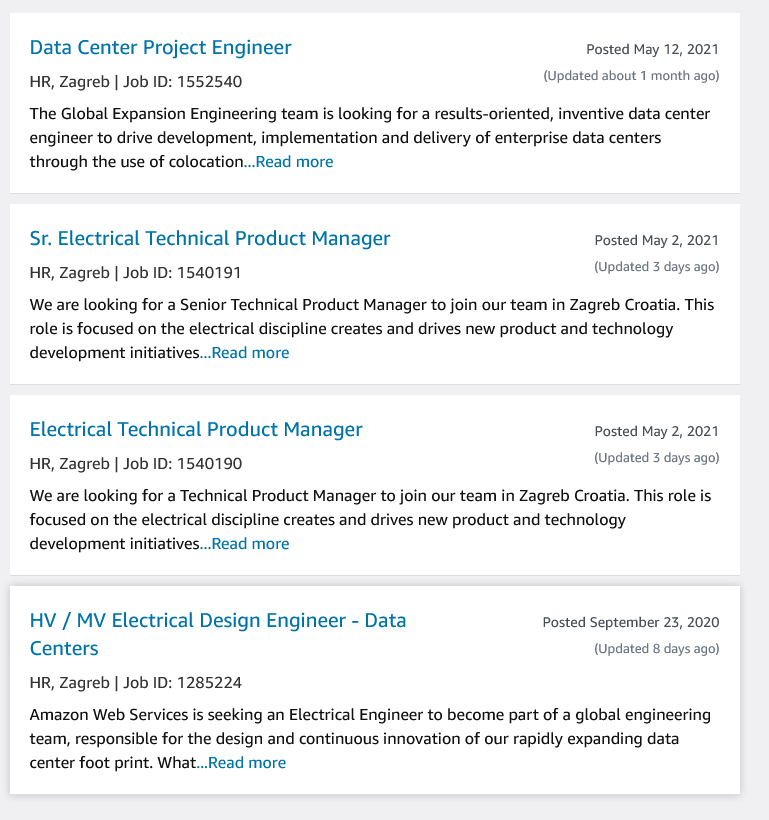The width and height of the screenshot is (769, 820).
Task: Select the Job ID: 1552540 location line
Action: coord(135,82)
